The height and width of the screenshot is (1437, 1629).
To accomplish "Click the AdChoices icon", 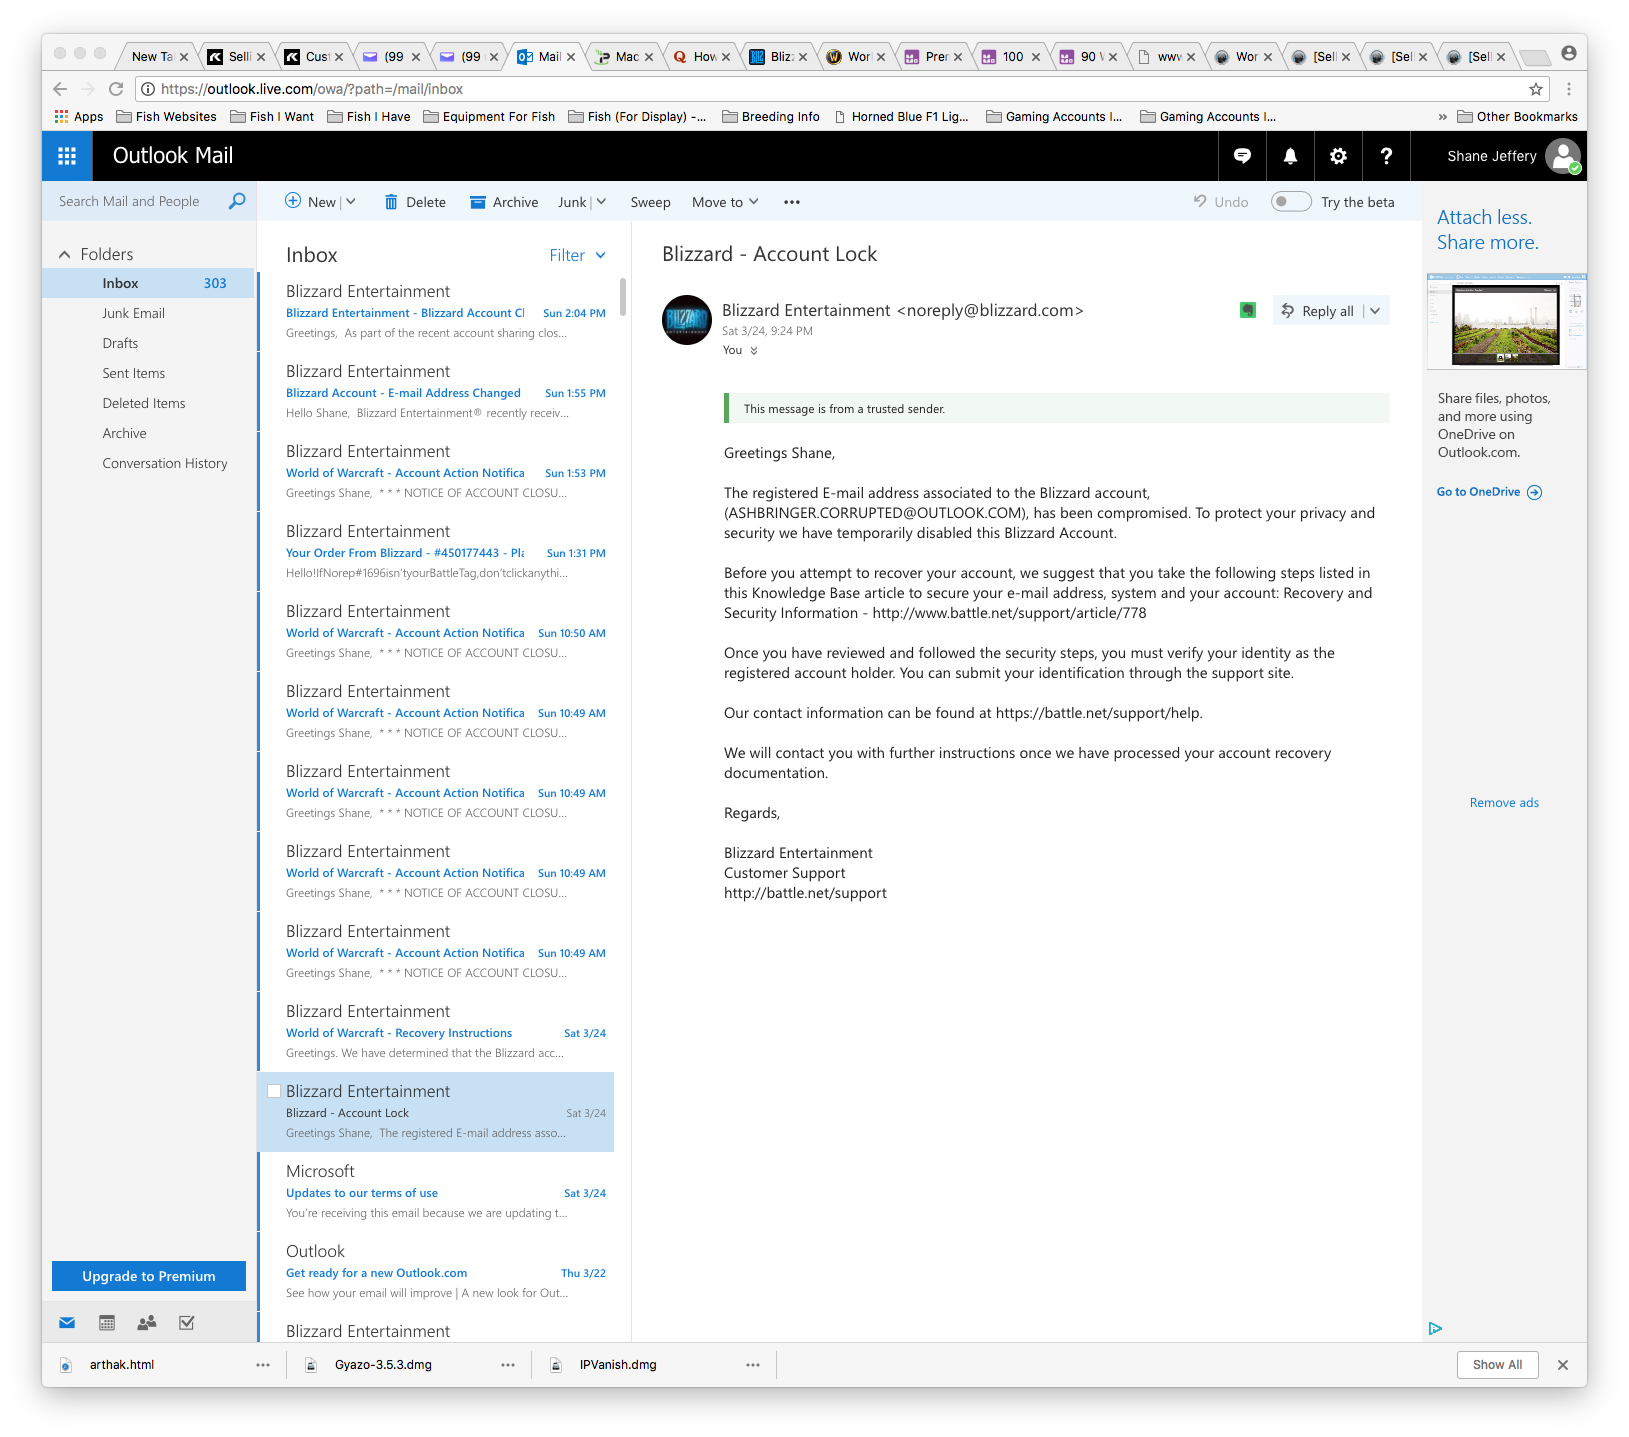I will click(x=1435, y=1328).
